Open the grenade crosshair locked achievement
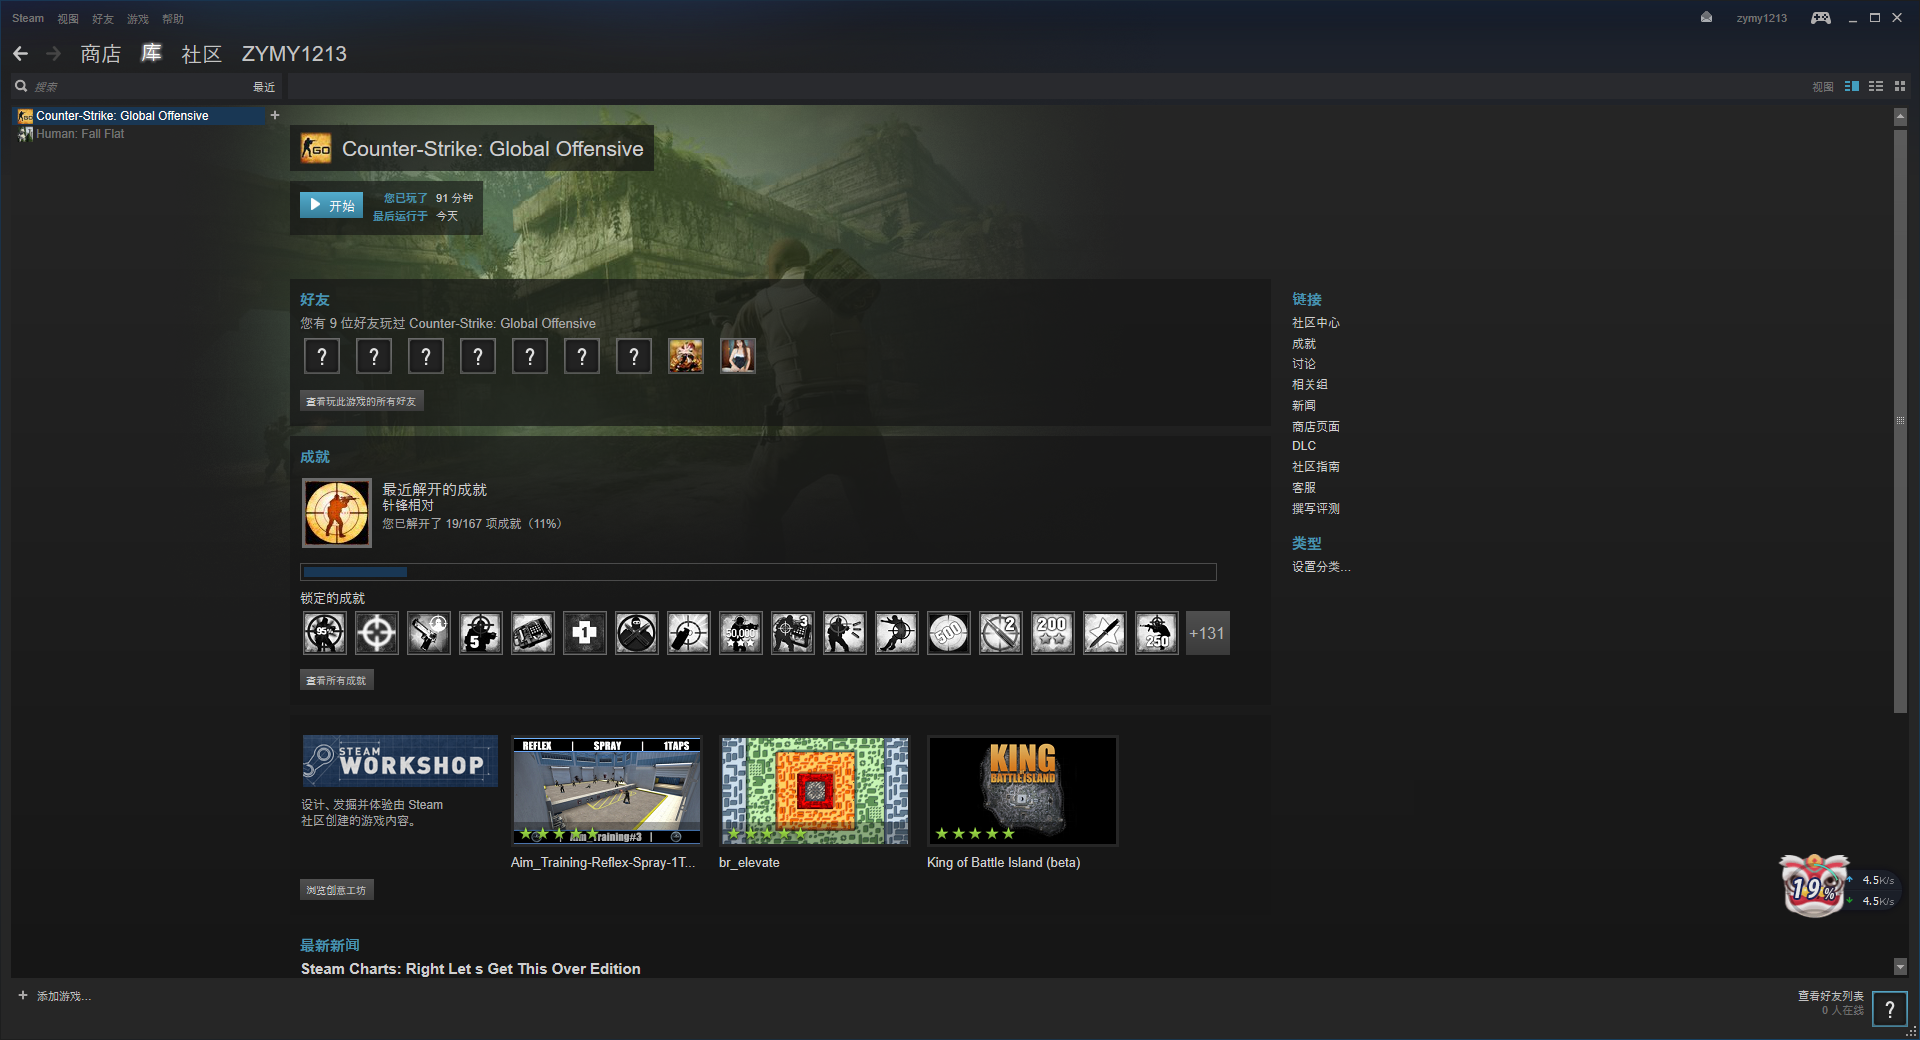The width and height of the screenshot is (1920, 1040). [688, 633]
